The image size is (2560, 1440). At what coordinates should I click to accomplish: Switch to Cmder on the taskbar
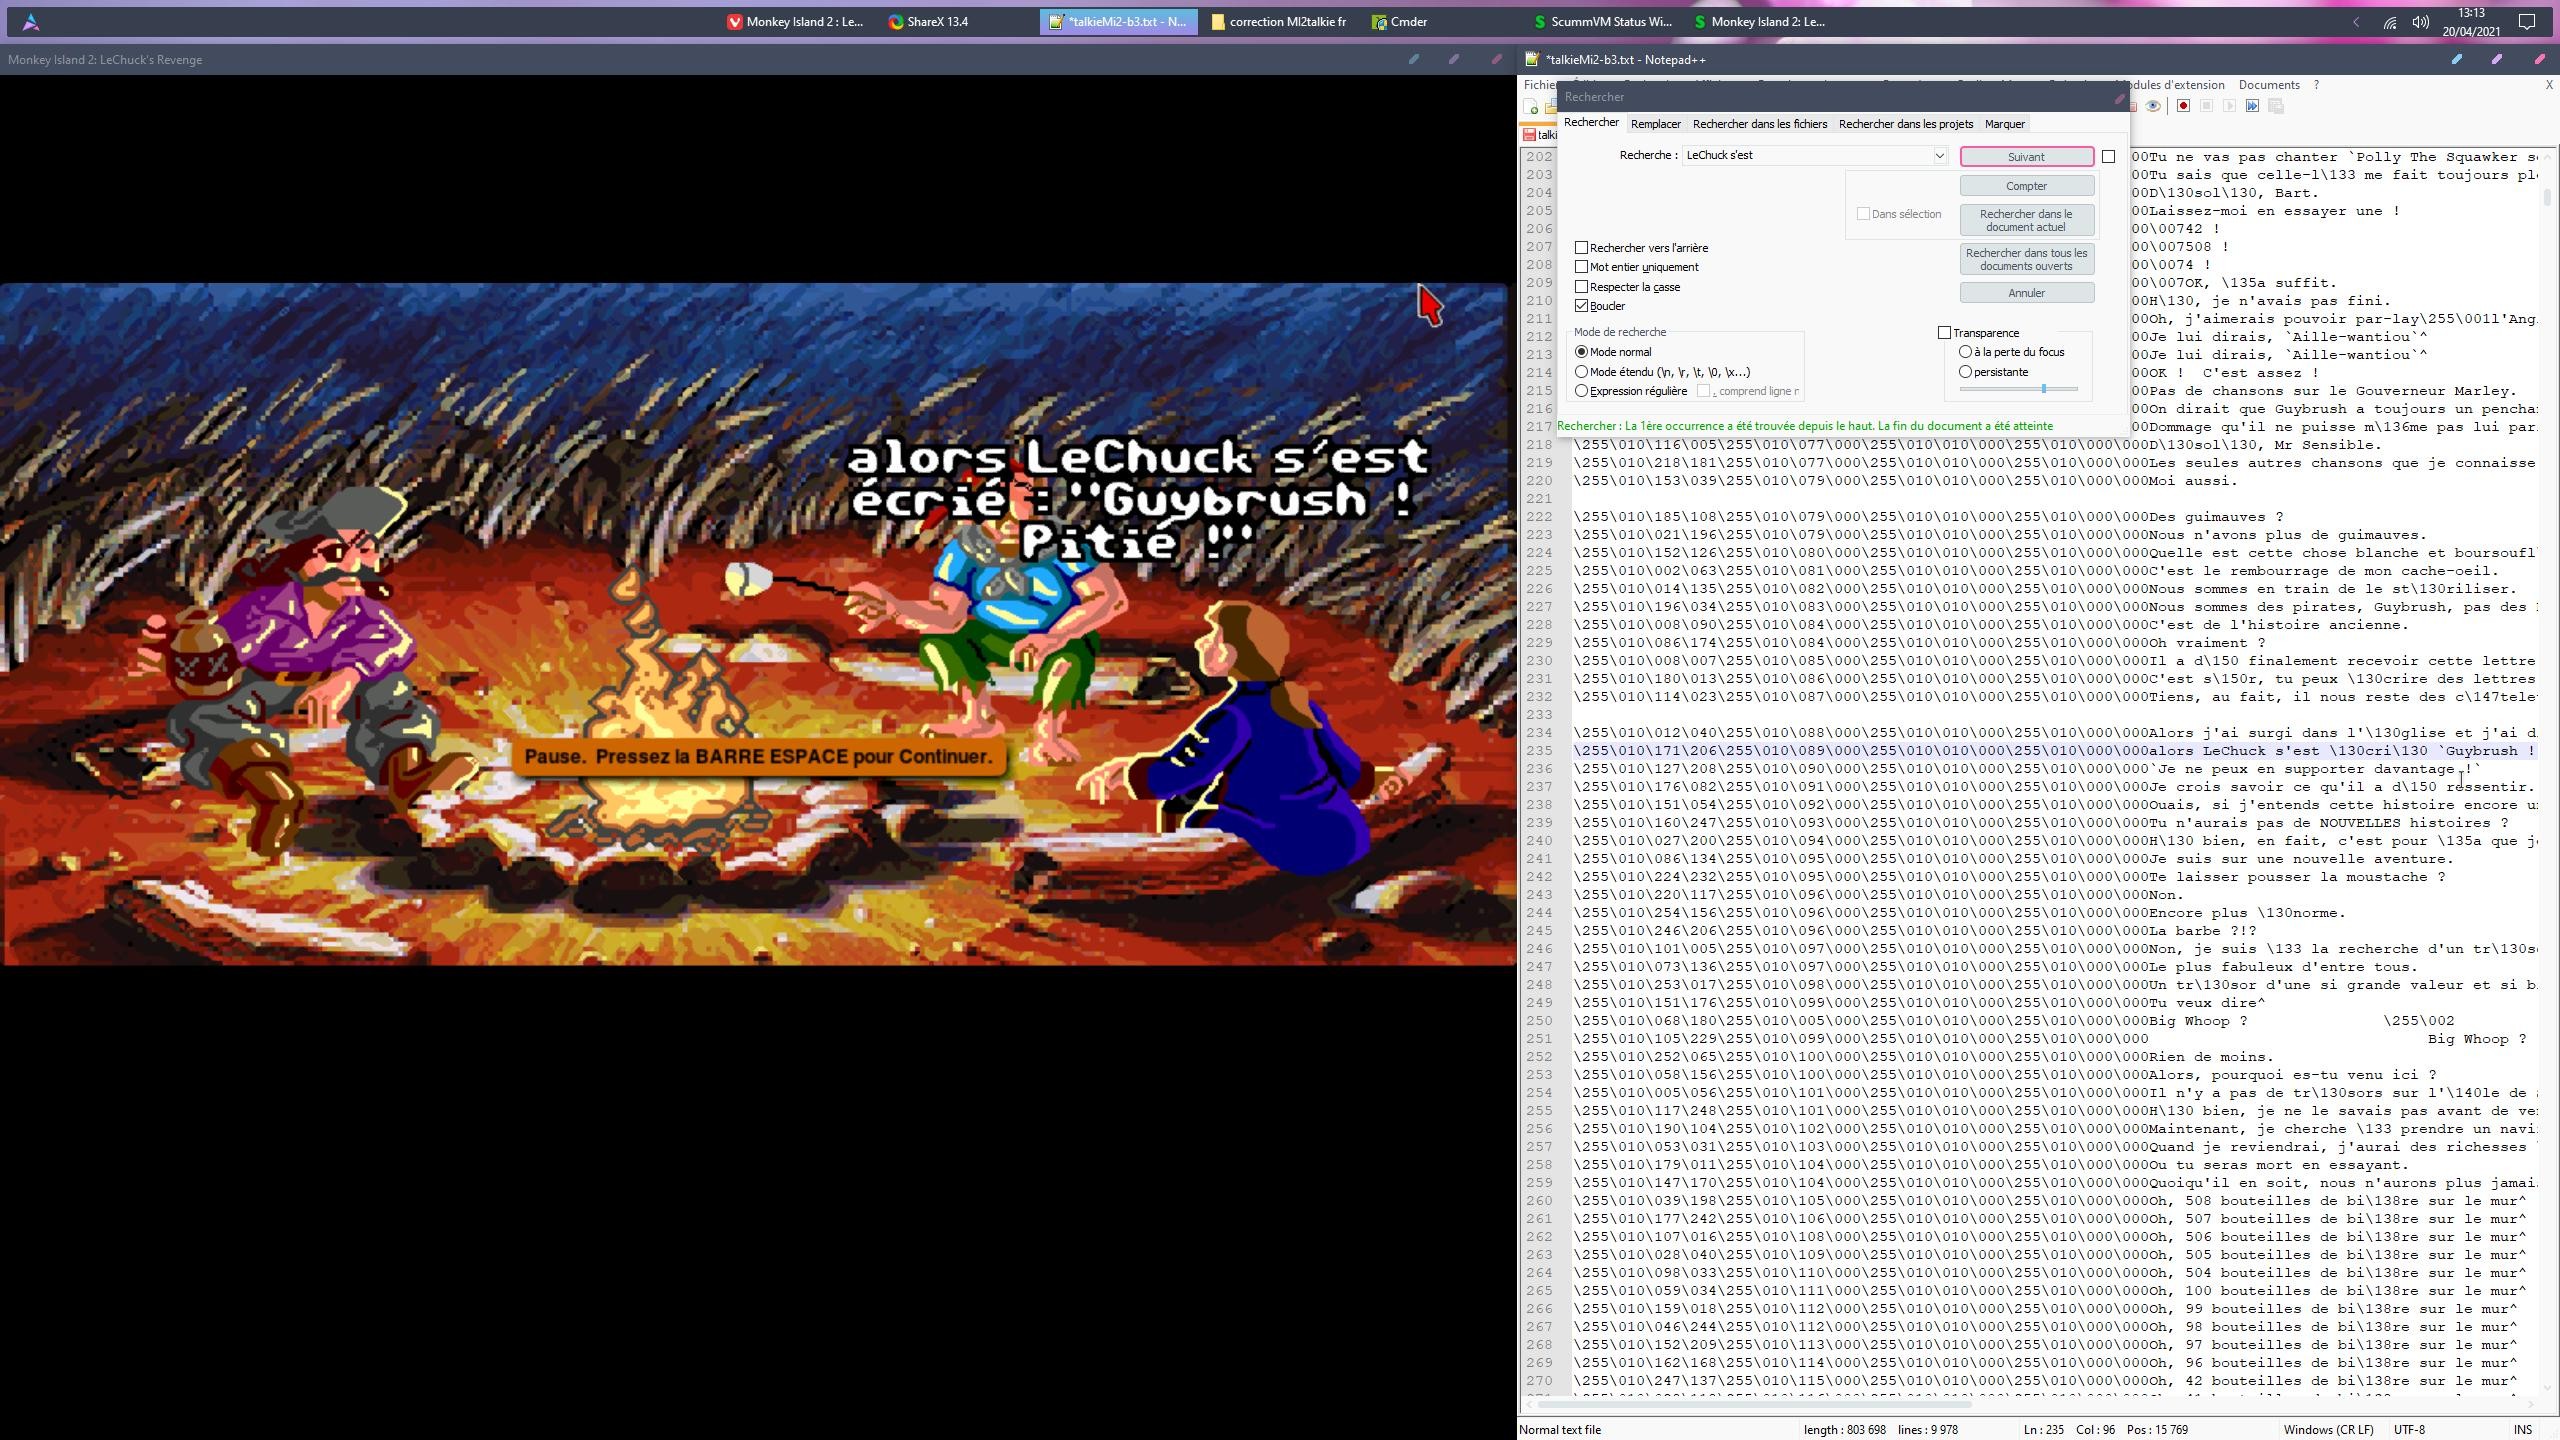point(1400,21)
